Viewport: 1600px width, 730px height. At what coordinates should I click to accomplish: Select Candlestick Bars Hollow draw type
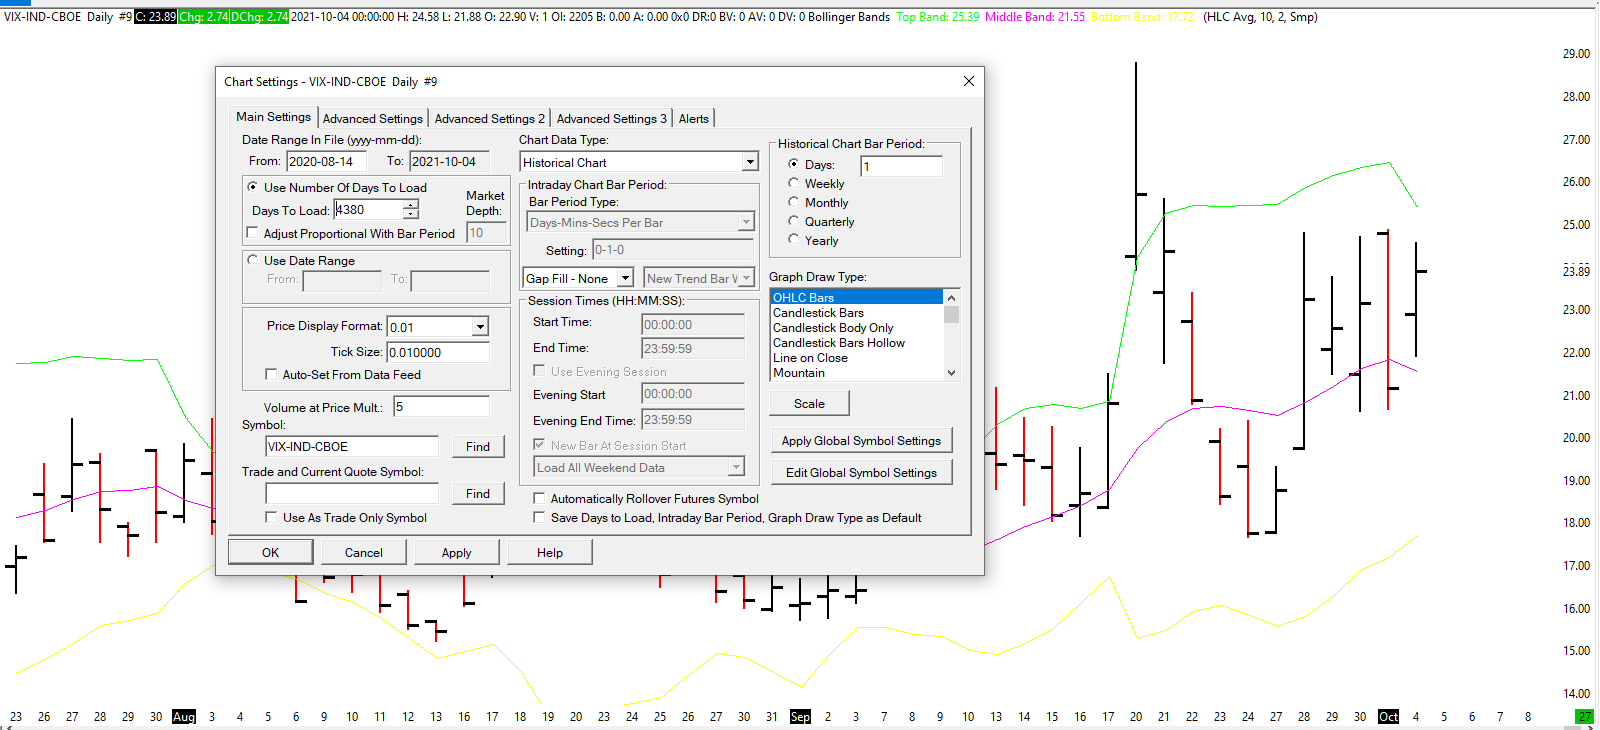tap(856, 342)
